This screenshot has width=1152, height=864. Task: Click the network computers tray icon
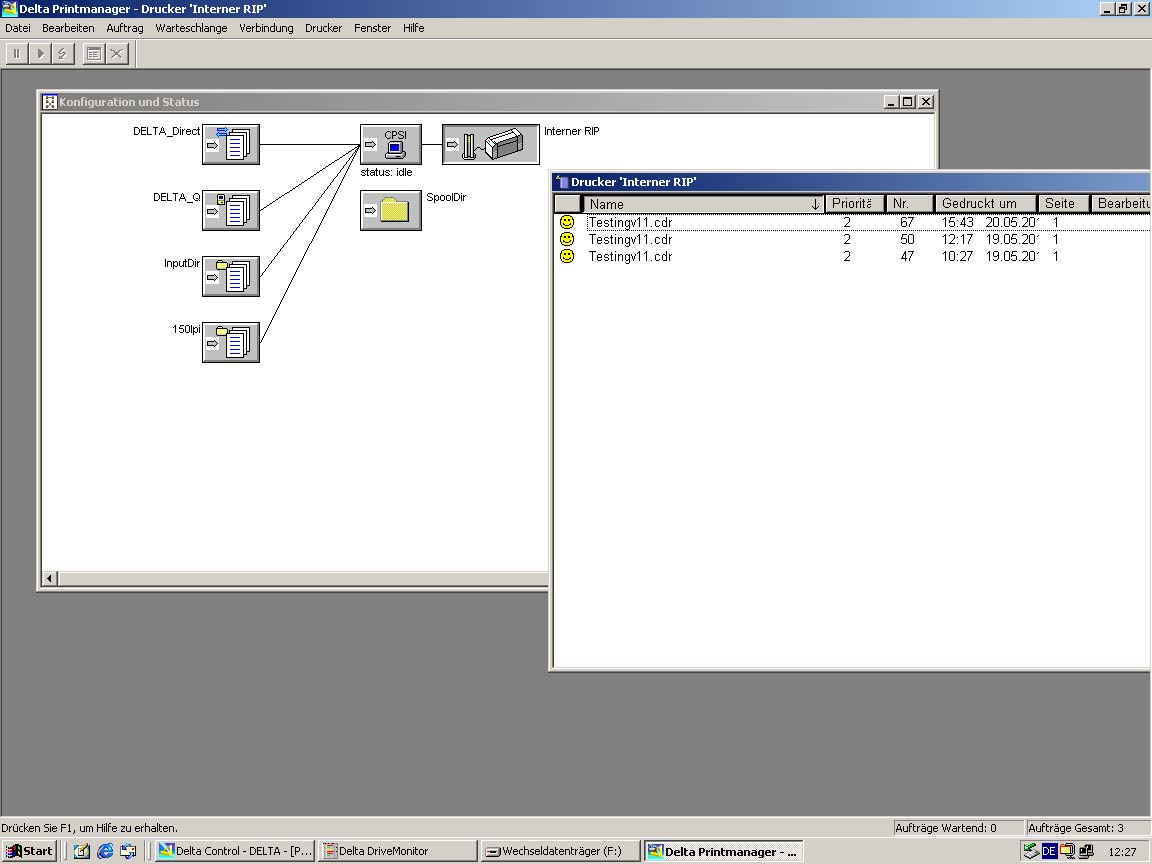[1086, 851]
